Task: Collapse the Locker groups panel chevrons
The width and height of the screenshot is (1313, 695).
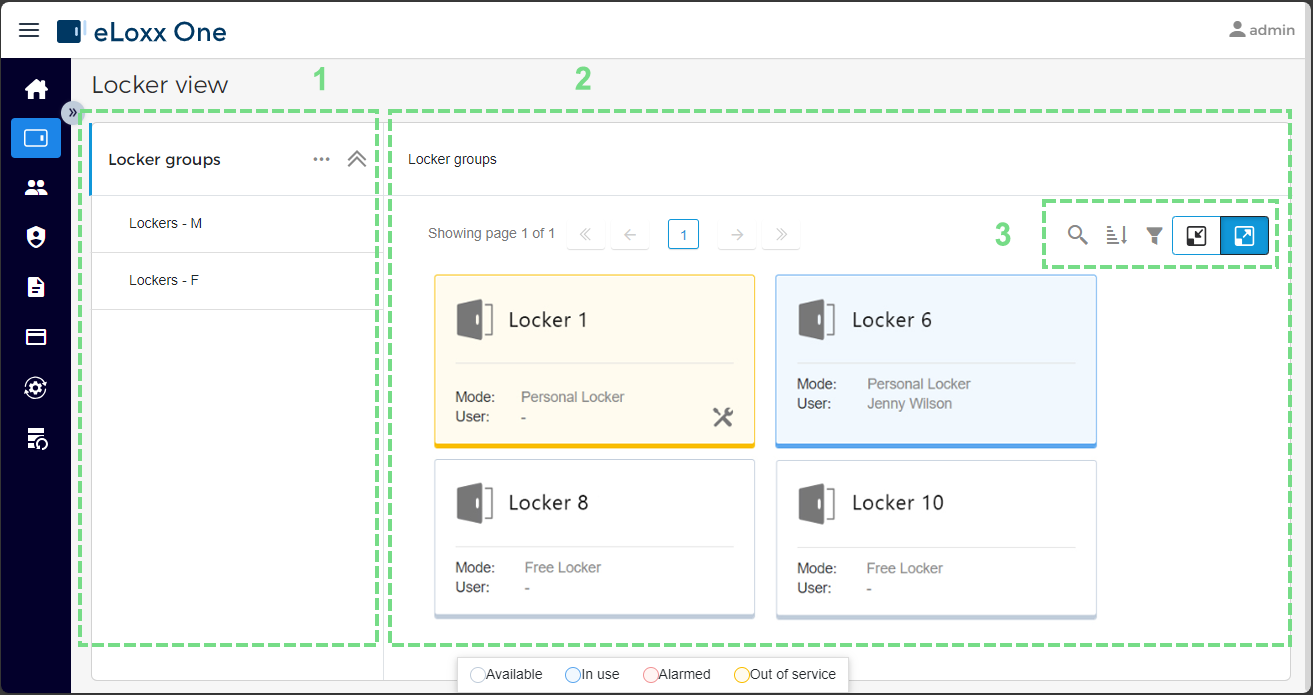Action: pos(356,159)
